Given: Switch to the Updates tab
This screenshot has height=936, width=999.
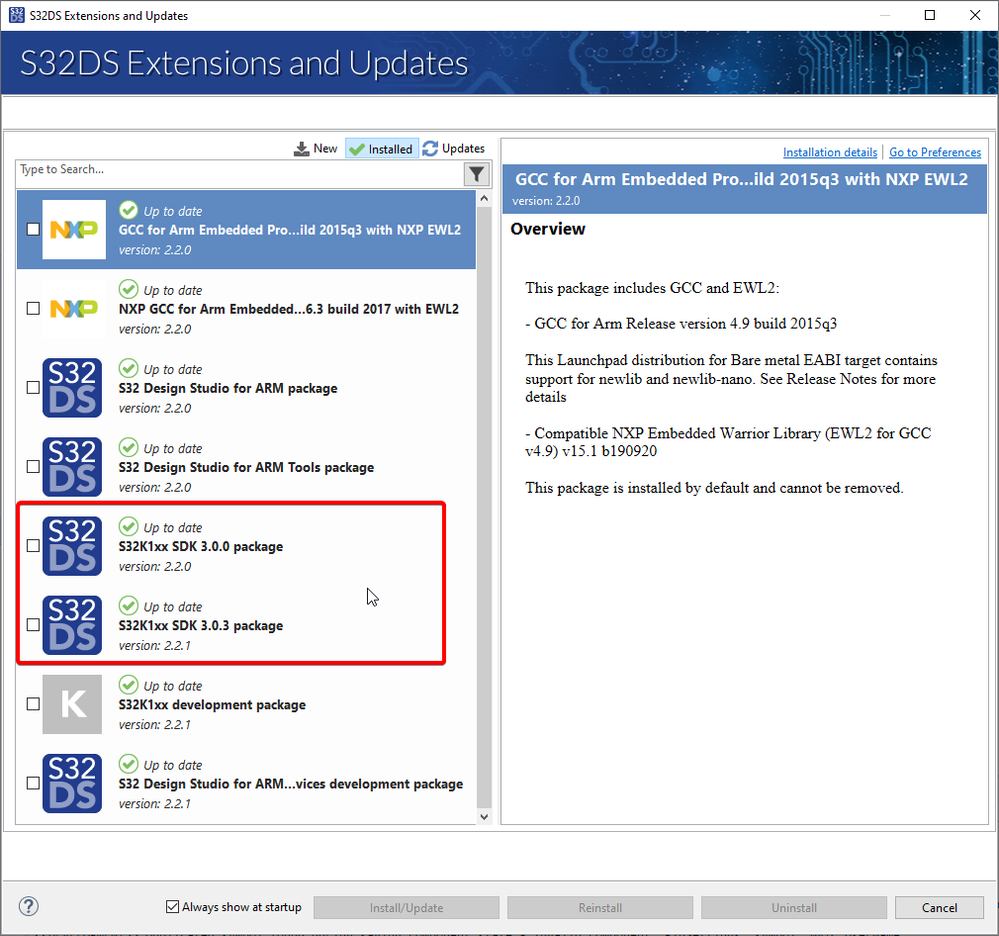Looking at the screenshot, I should pyautogui.click(x=454, y=148).
